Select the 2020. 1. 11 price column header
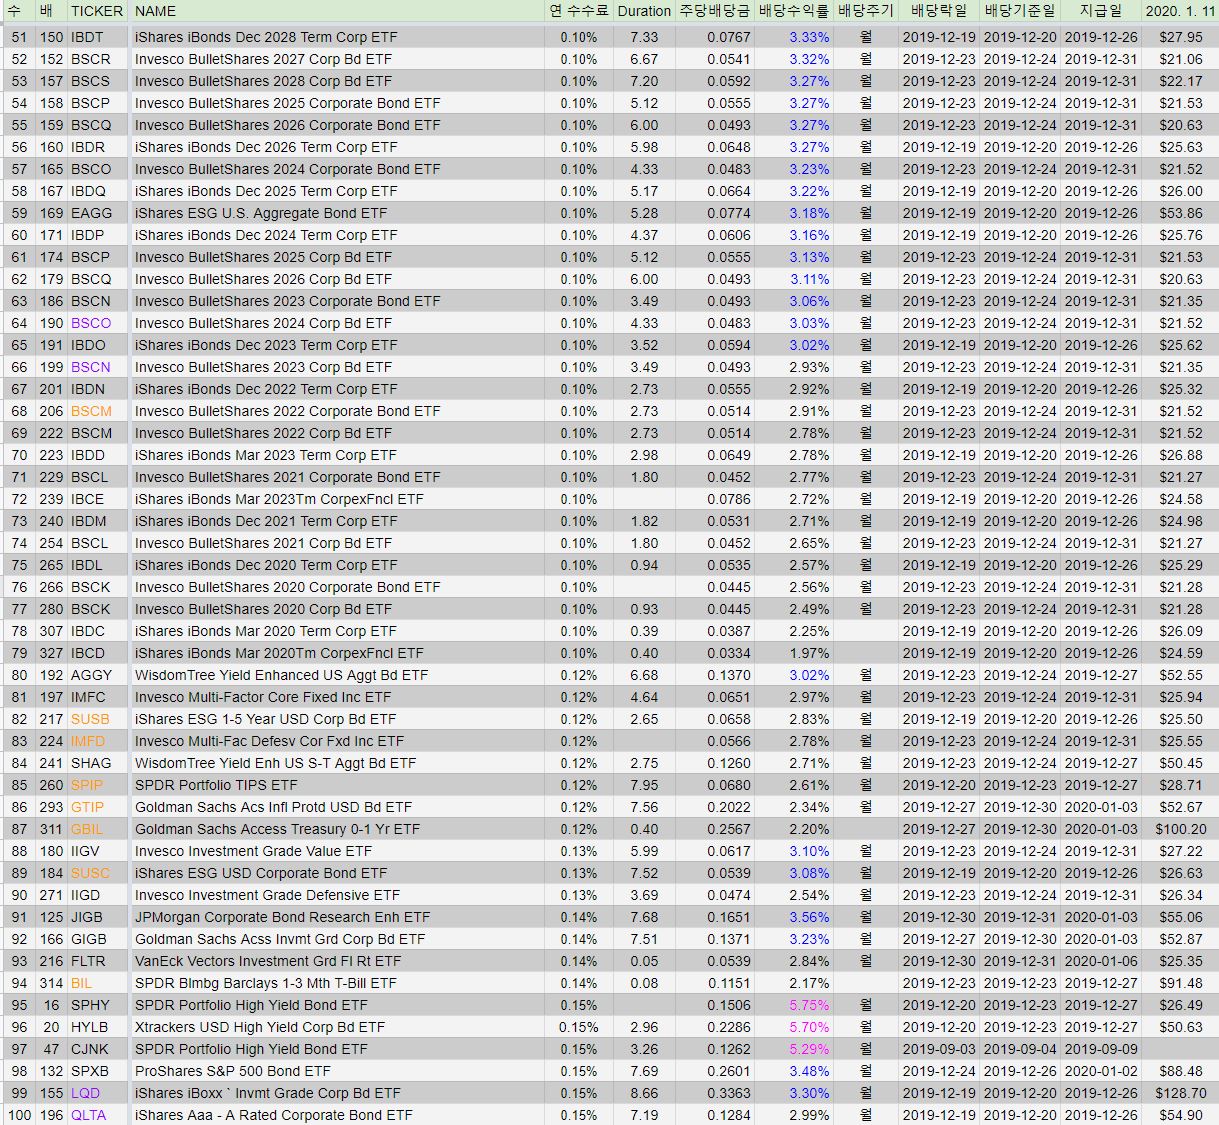The width and height of the screenshot is (1219, 1125). [1180, 11]
